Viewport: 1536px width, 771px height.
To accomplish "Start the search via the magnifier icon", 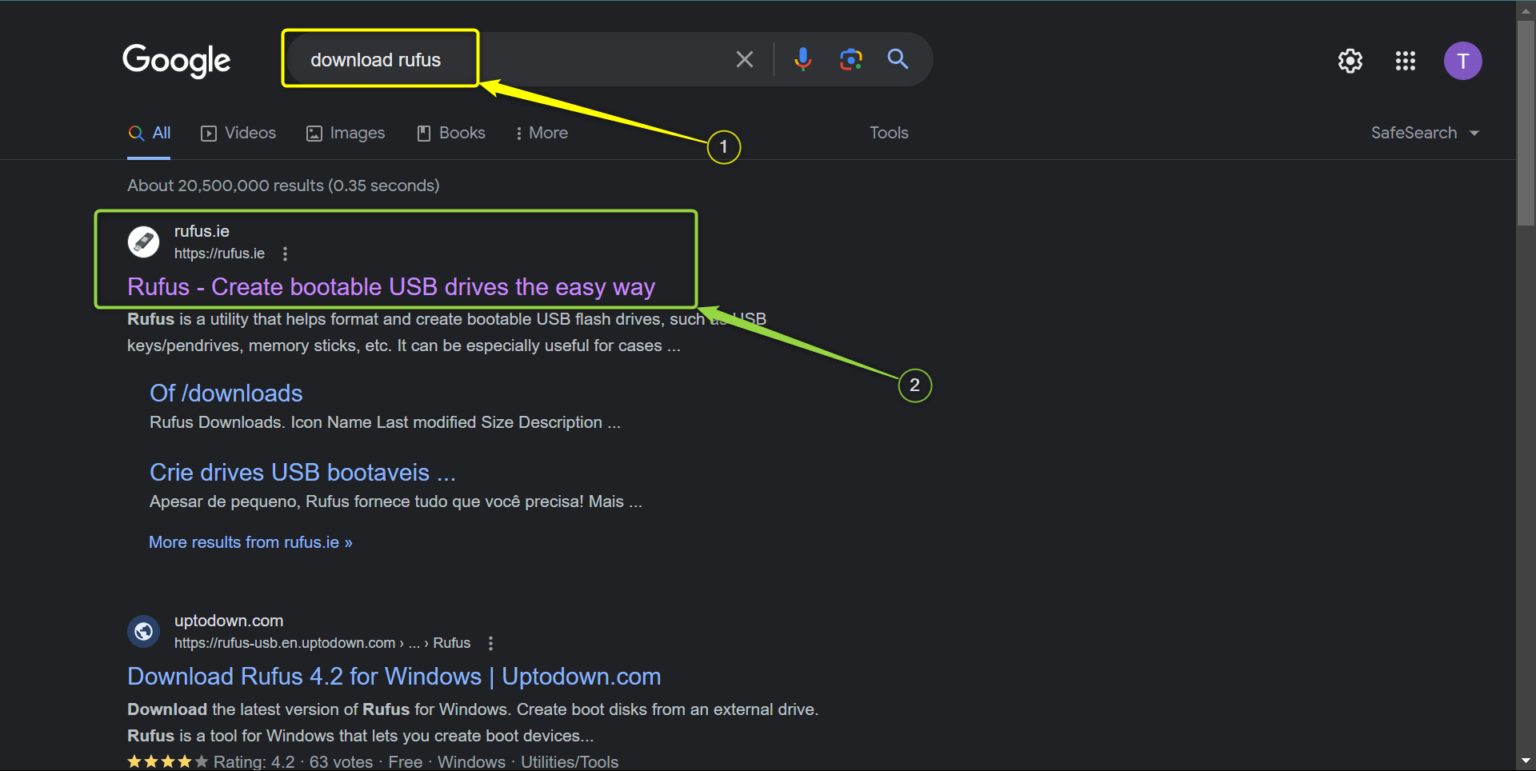I will tap(897, 59).
